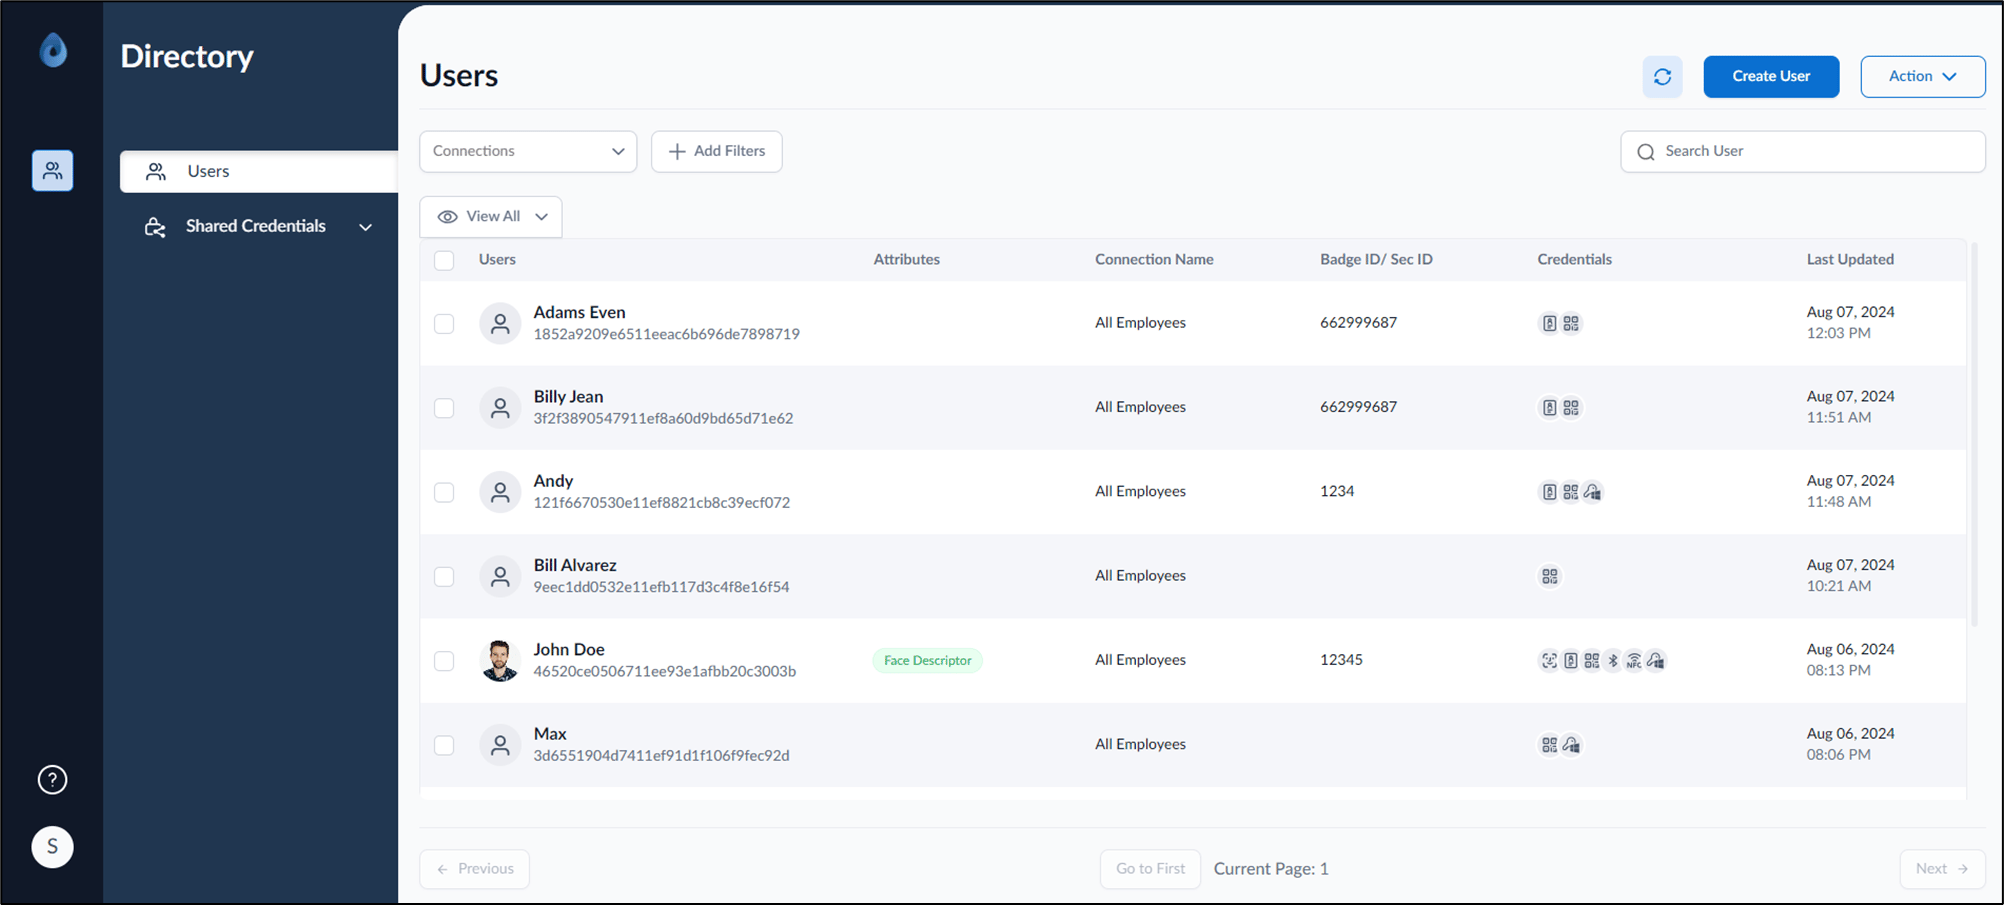Viewport: 2004px width, 905px height.
Task: Select Users in the Directory sidebar
Action: 259,172
